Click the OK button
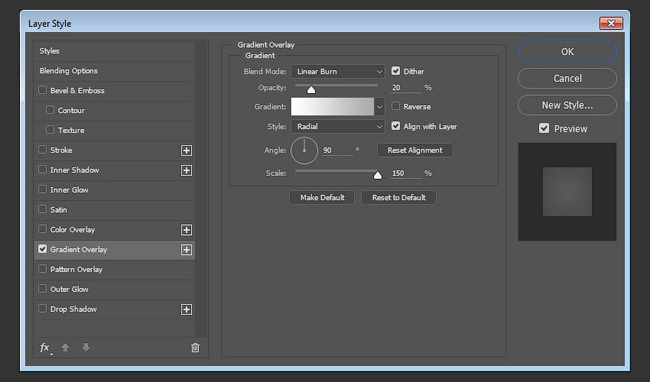This screenshot has width=650, height=382. (567, 52)
